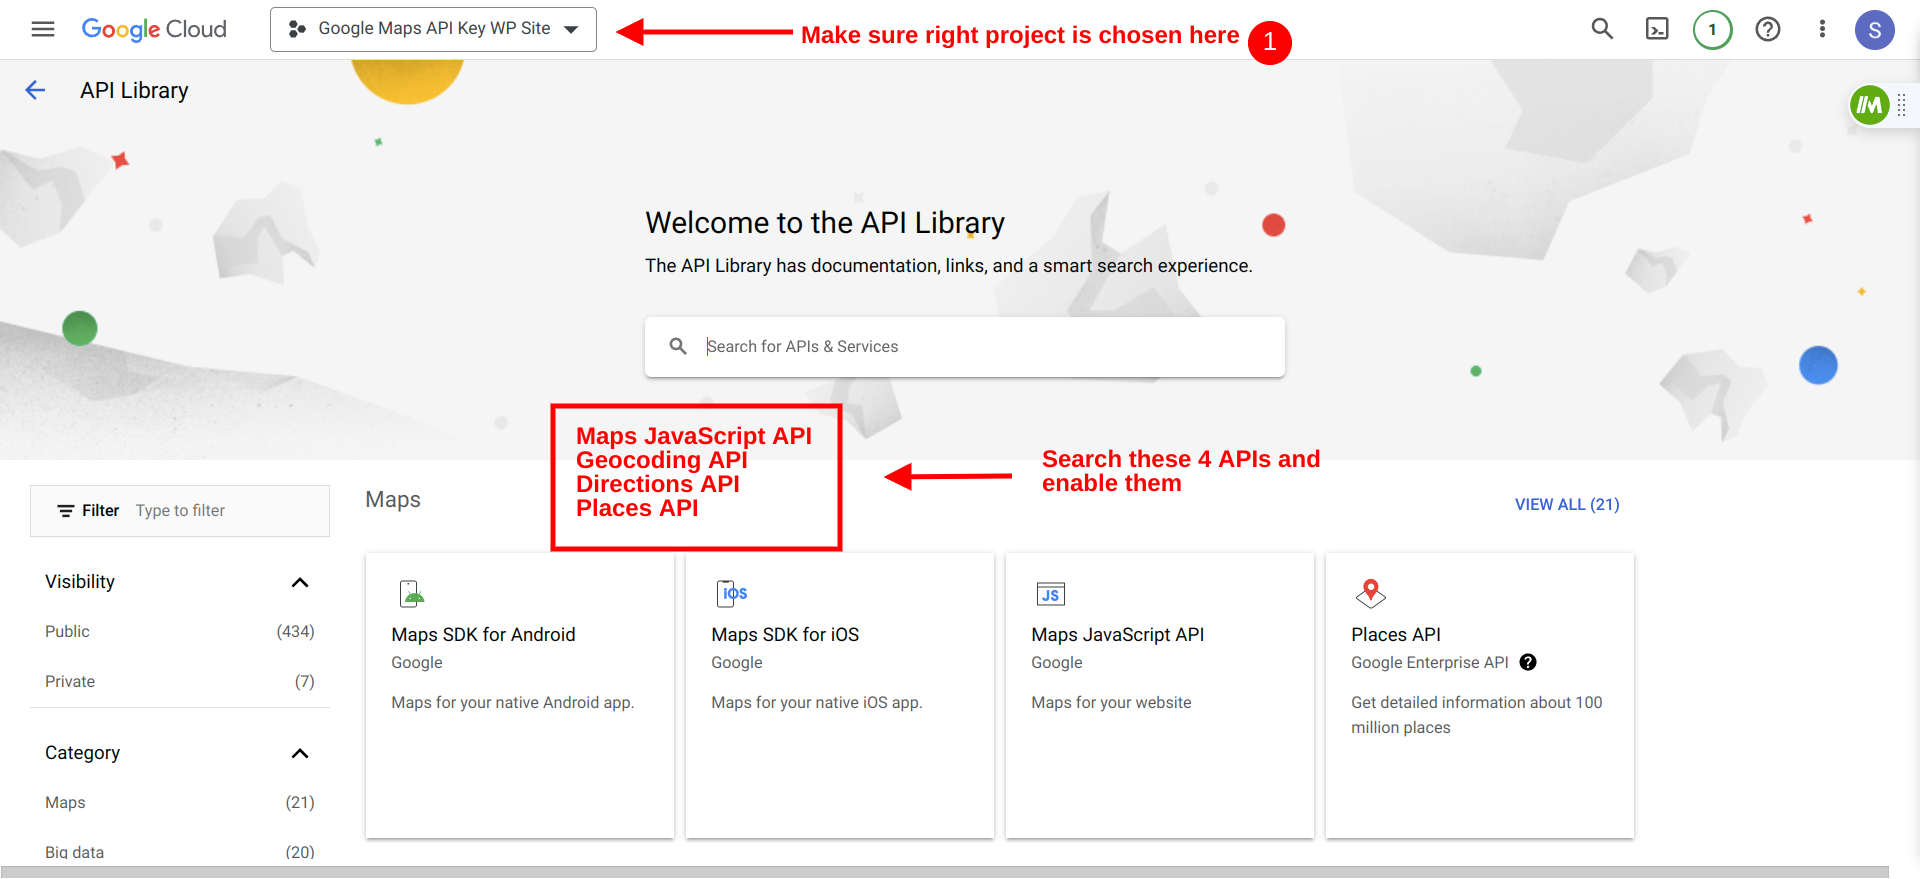Open the Maps JavaScript API card
This screenshot has height=879, width=1920.
coord(1160,695)
